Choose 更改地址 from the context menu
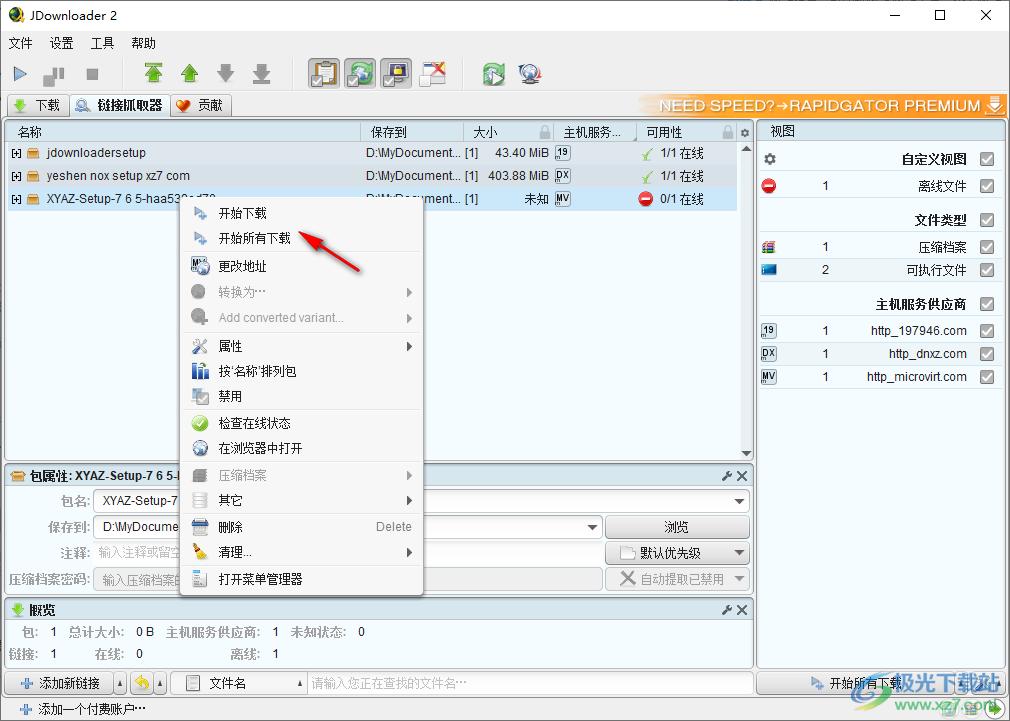1010x721 pixels. (x=301, y=266)
